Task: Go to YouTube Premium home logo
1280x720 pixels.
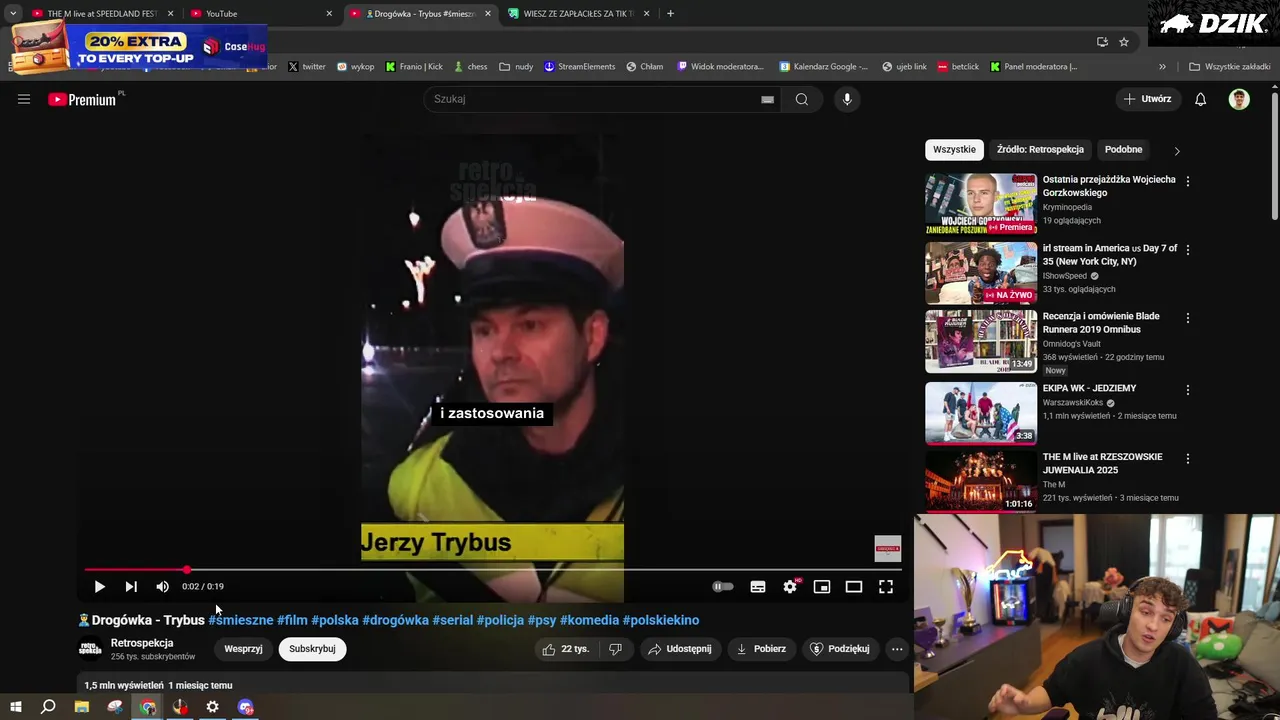Action: (x=84, y=99)
